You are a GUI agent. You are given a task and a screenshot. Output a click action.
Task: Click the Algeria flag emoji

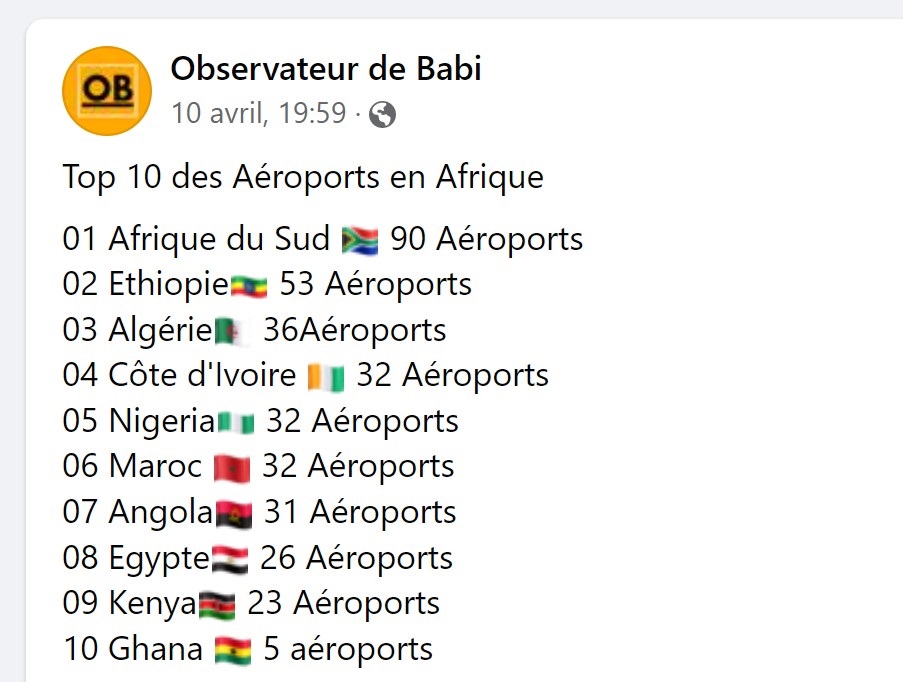pyautogui.click(x=233, y=332)
